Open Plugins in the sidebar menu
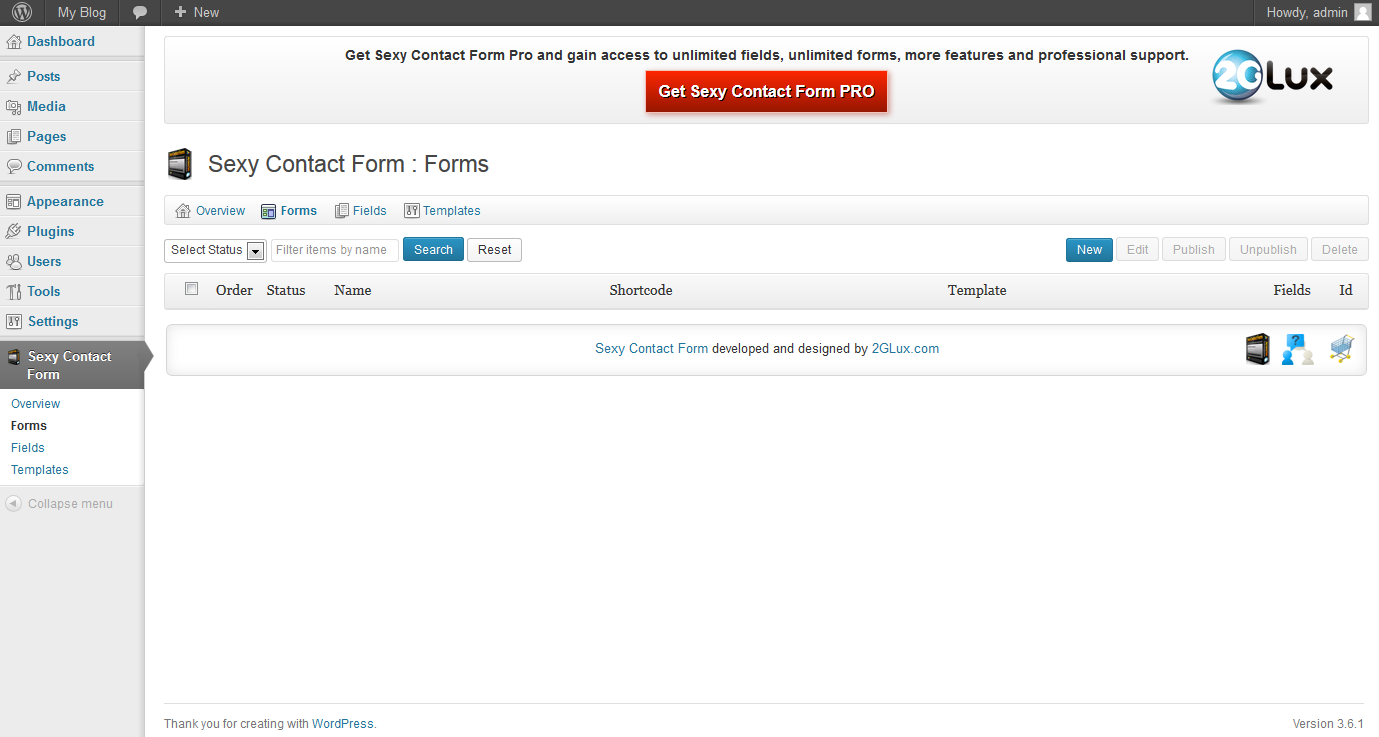The height and width of the screenshot is (737, 1379). pos(50,231)
